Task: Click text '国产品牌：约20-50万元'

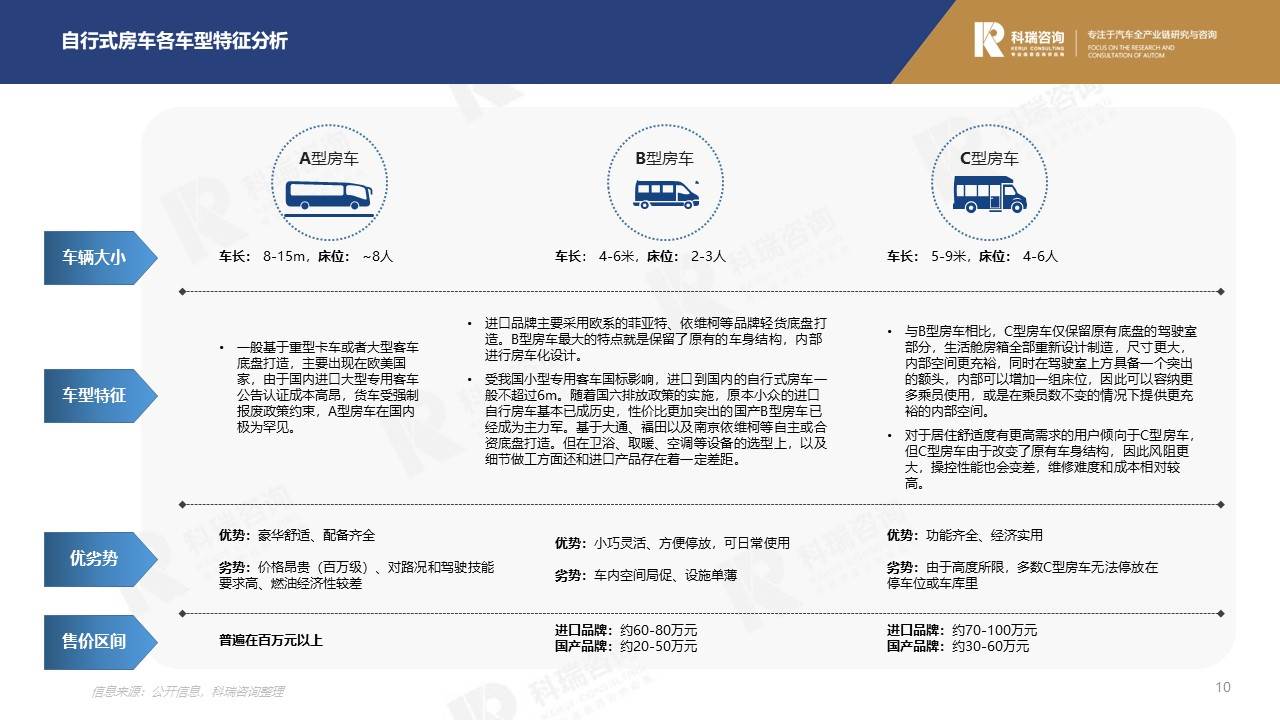Action: pos(626,647)
